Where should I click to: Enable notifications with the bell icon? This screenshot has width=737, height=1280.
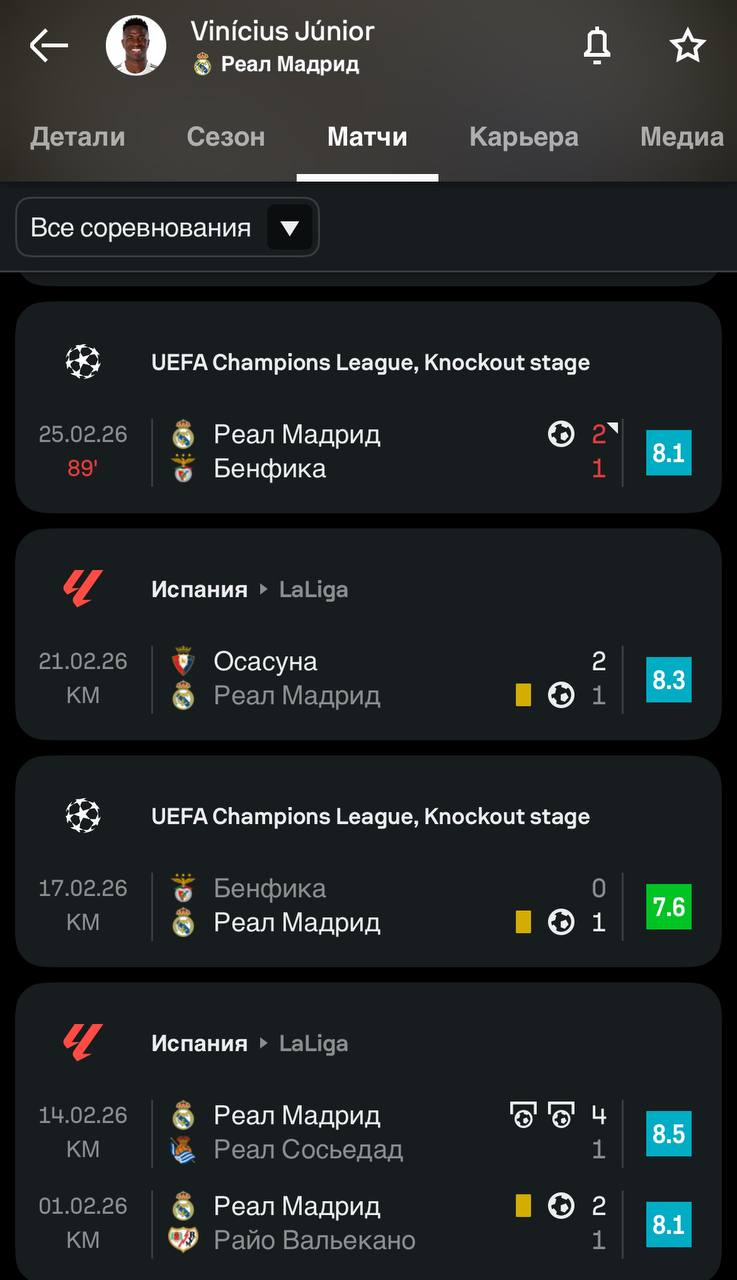coord(597,45)
